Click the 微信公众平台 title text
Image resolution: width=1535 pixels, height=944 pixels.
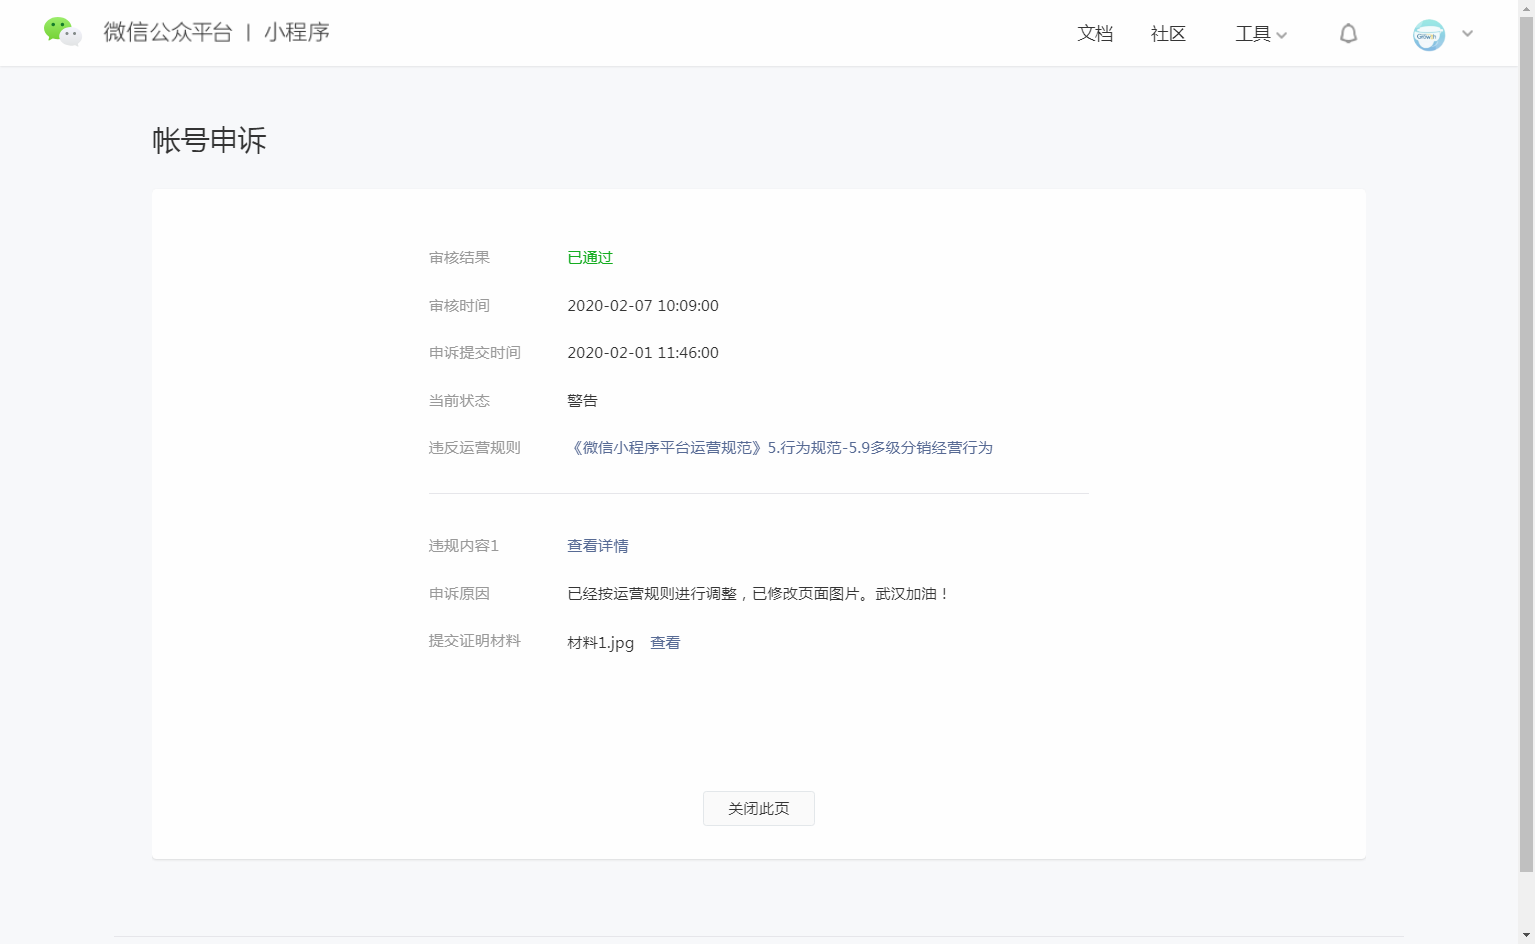[168, 32]
